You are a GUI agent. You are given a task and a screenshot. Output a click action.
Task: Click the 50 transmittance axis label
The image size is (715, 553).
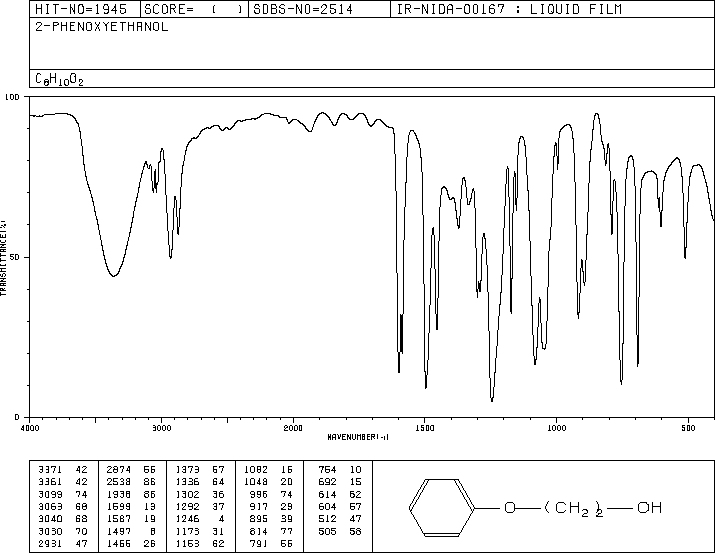coord(15,257)
